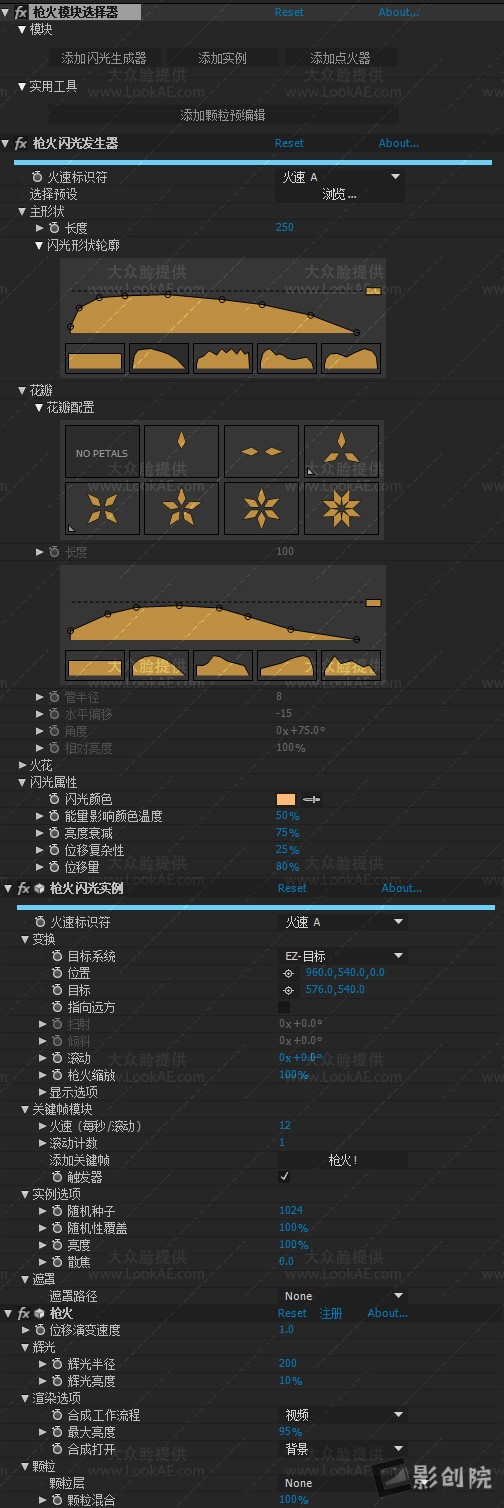Select the five-petal star configuration
The height and width of the screenshot is (1508, 504).
pos(181,508)
